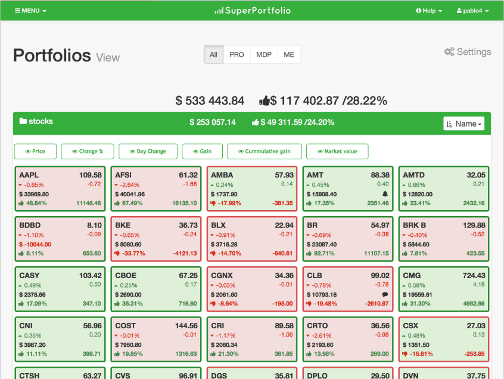The width and height of the screenshot is (504, 379).
Task: Click thumbs-up icon on CBOE card
Action: (117, 304)
